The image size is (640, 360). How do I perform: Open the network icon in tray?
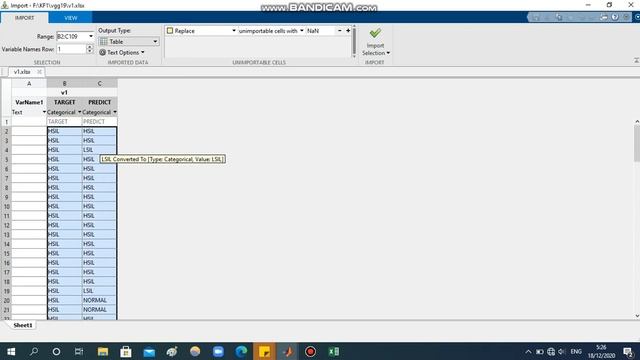click(551, 351)
